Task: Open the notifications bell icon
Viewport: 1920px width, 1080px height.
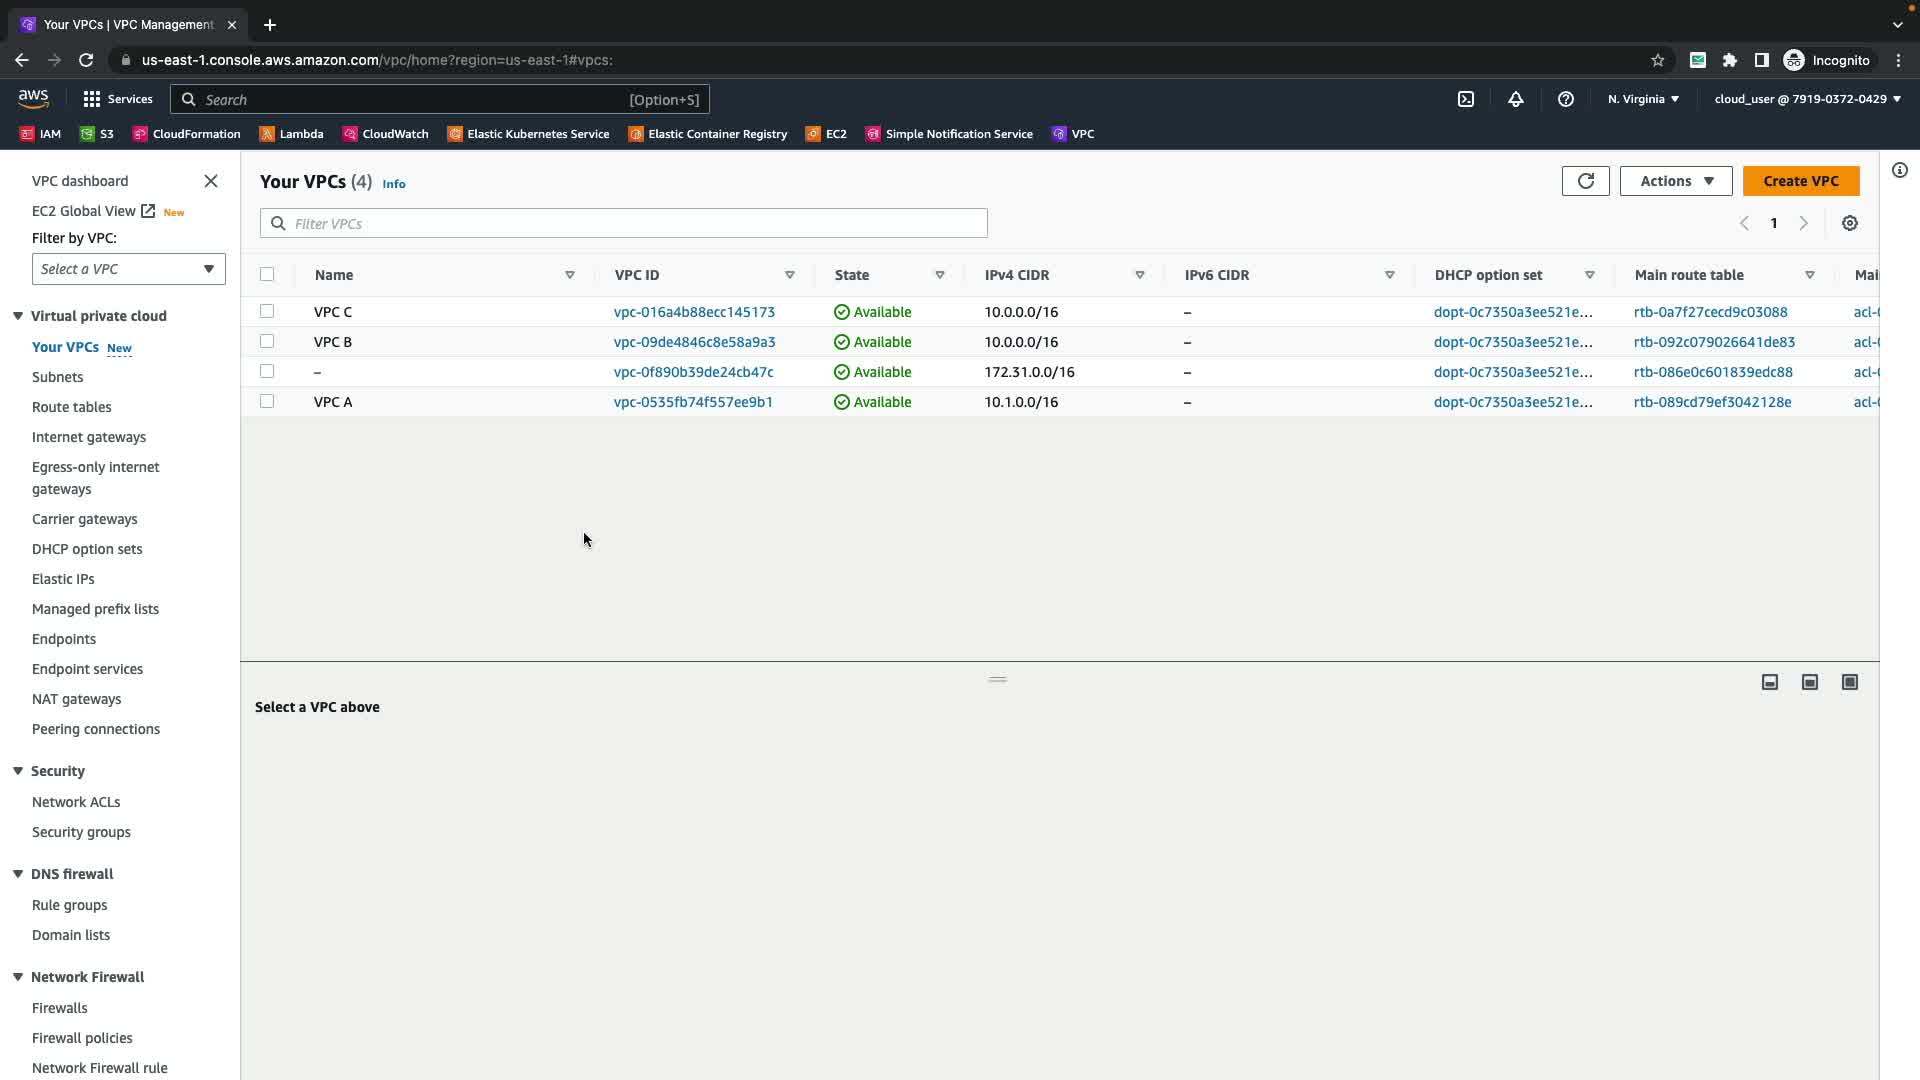Action: (1516, 99)
